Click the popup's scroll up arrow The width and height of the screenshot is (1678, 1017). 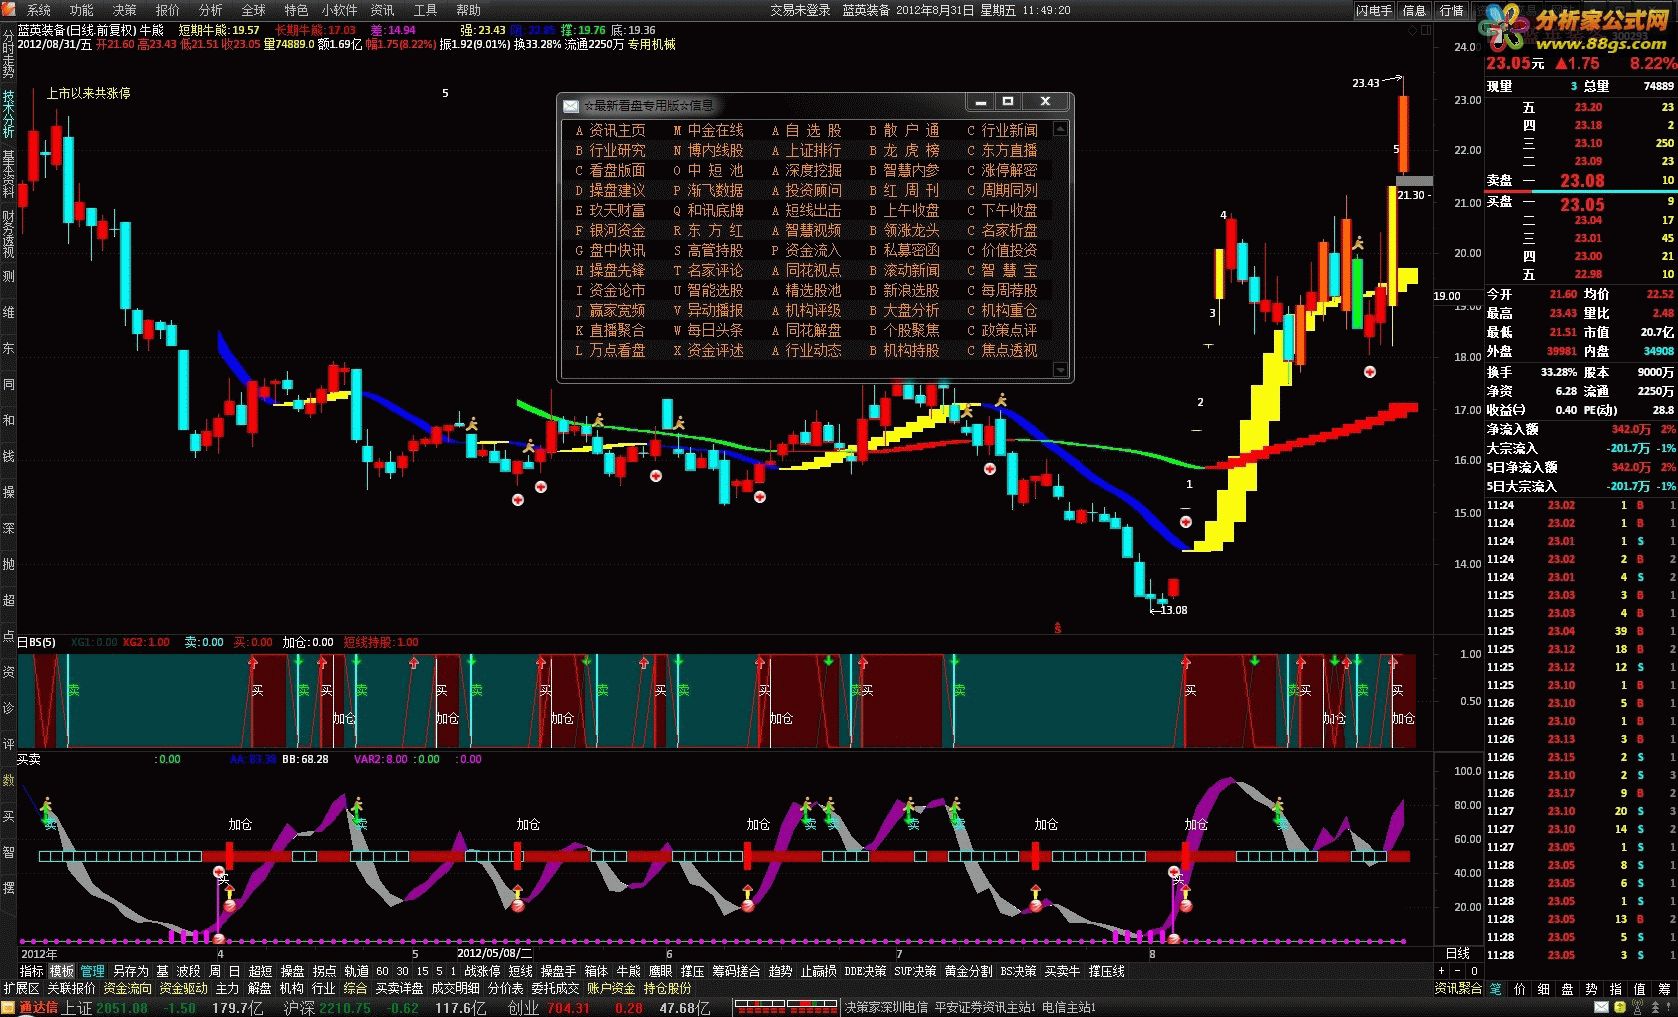pyautogui.click(x=1060, y=129)
